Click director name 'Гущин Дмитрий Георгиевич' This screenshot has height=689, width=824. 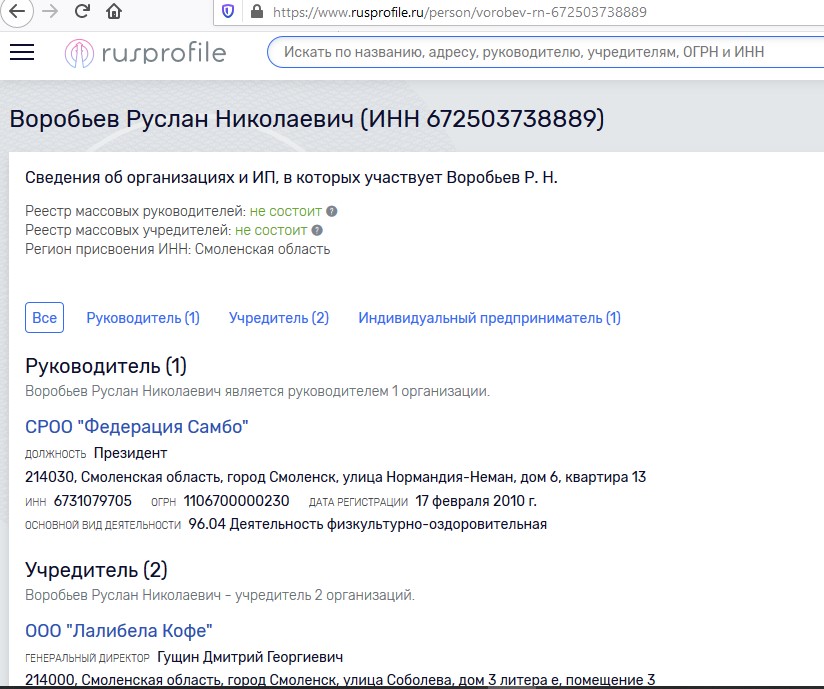[x=250, y=657]
